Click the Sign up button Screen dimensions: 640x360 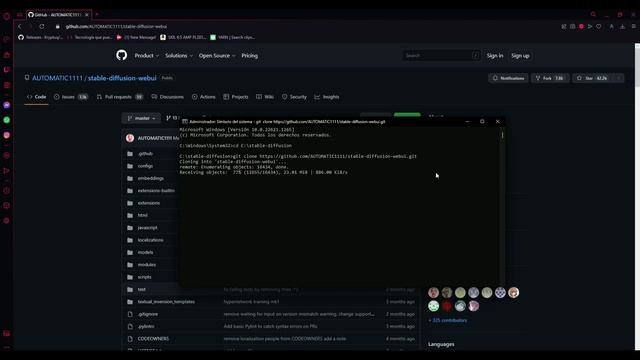pos(520,56)
